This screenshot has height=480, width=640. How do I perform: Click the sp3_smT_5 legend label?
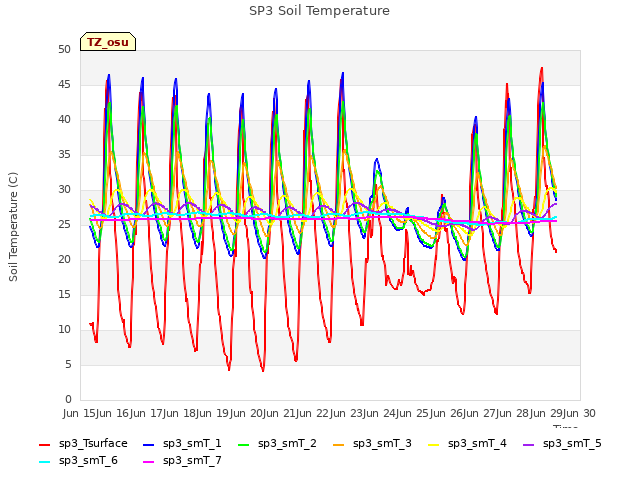[x=572, y=443]
